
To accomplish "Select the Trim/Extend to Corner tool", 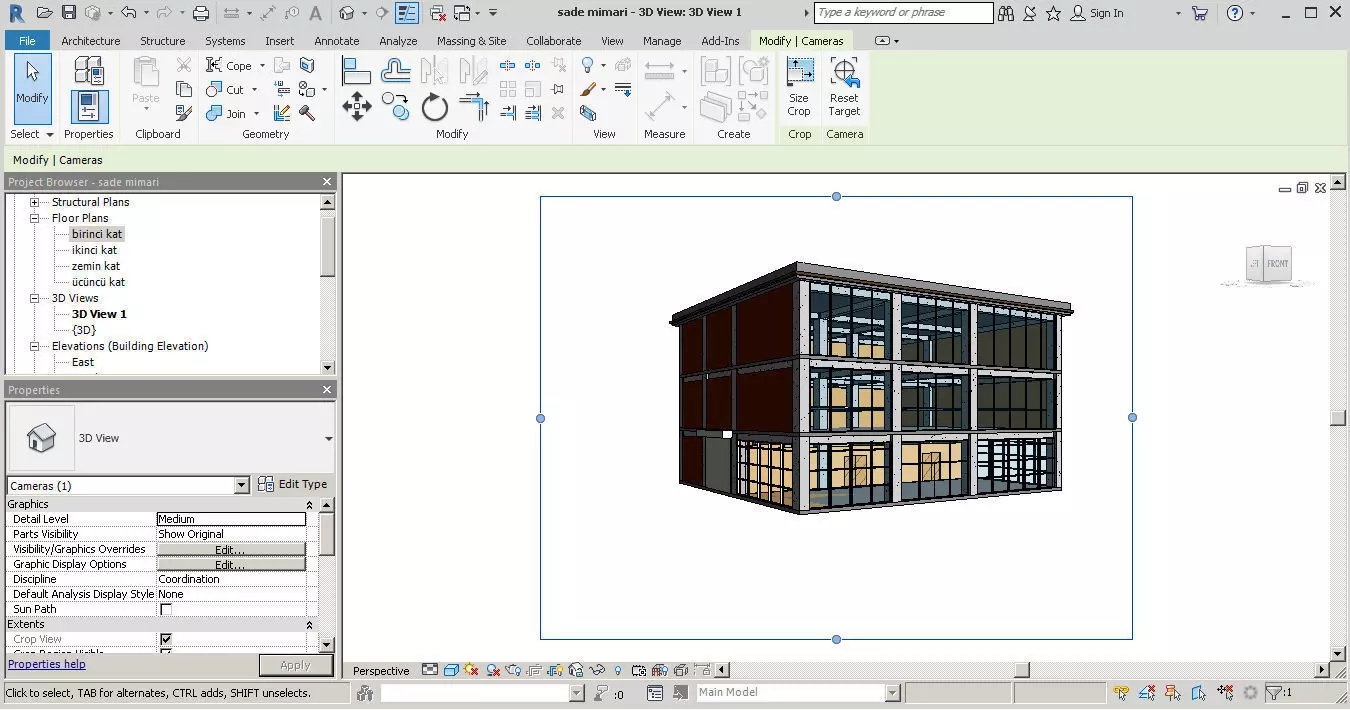I will point(474,107).
